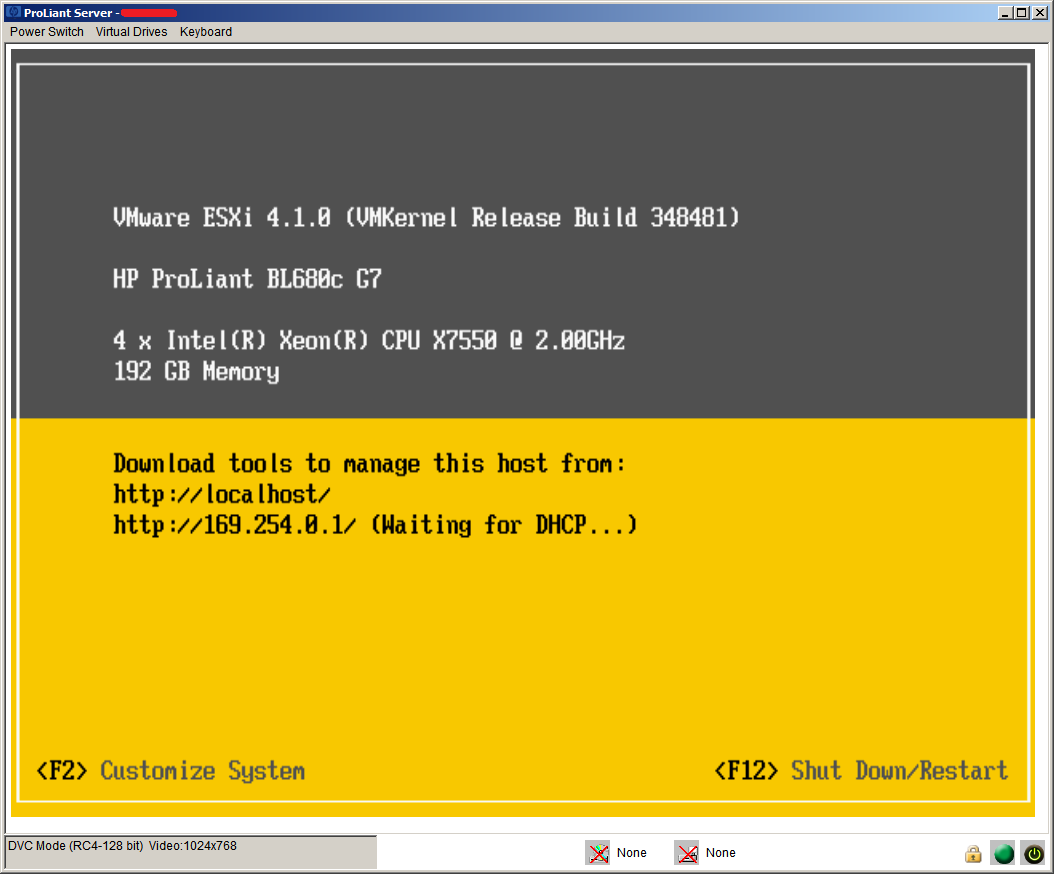Click the padlock encryption icon

click(972, 854)
